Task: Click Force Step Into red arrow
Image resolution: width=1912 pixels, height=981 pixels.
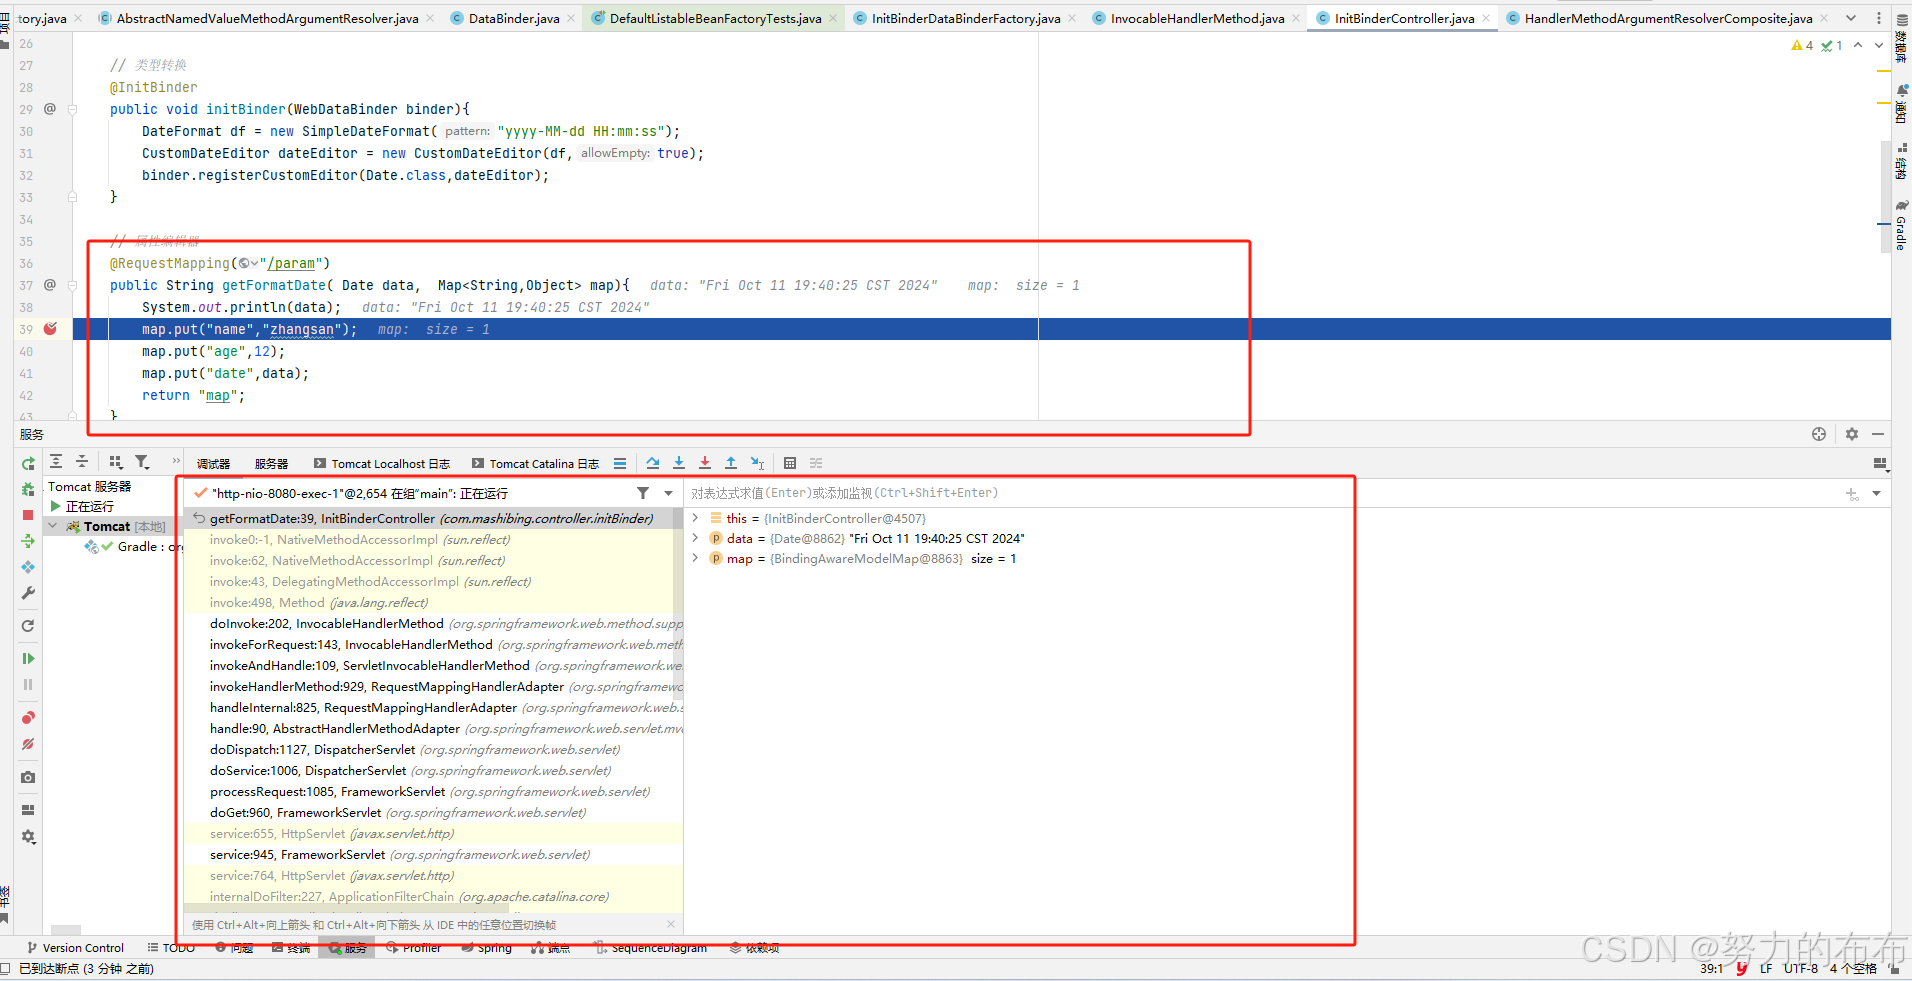Action: 705,463
